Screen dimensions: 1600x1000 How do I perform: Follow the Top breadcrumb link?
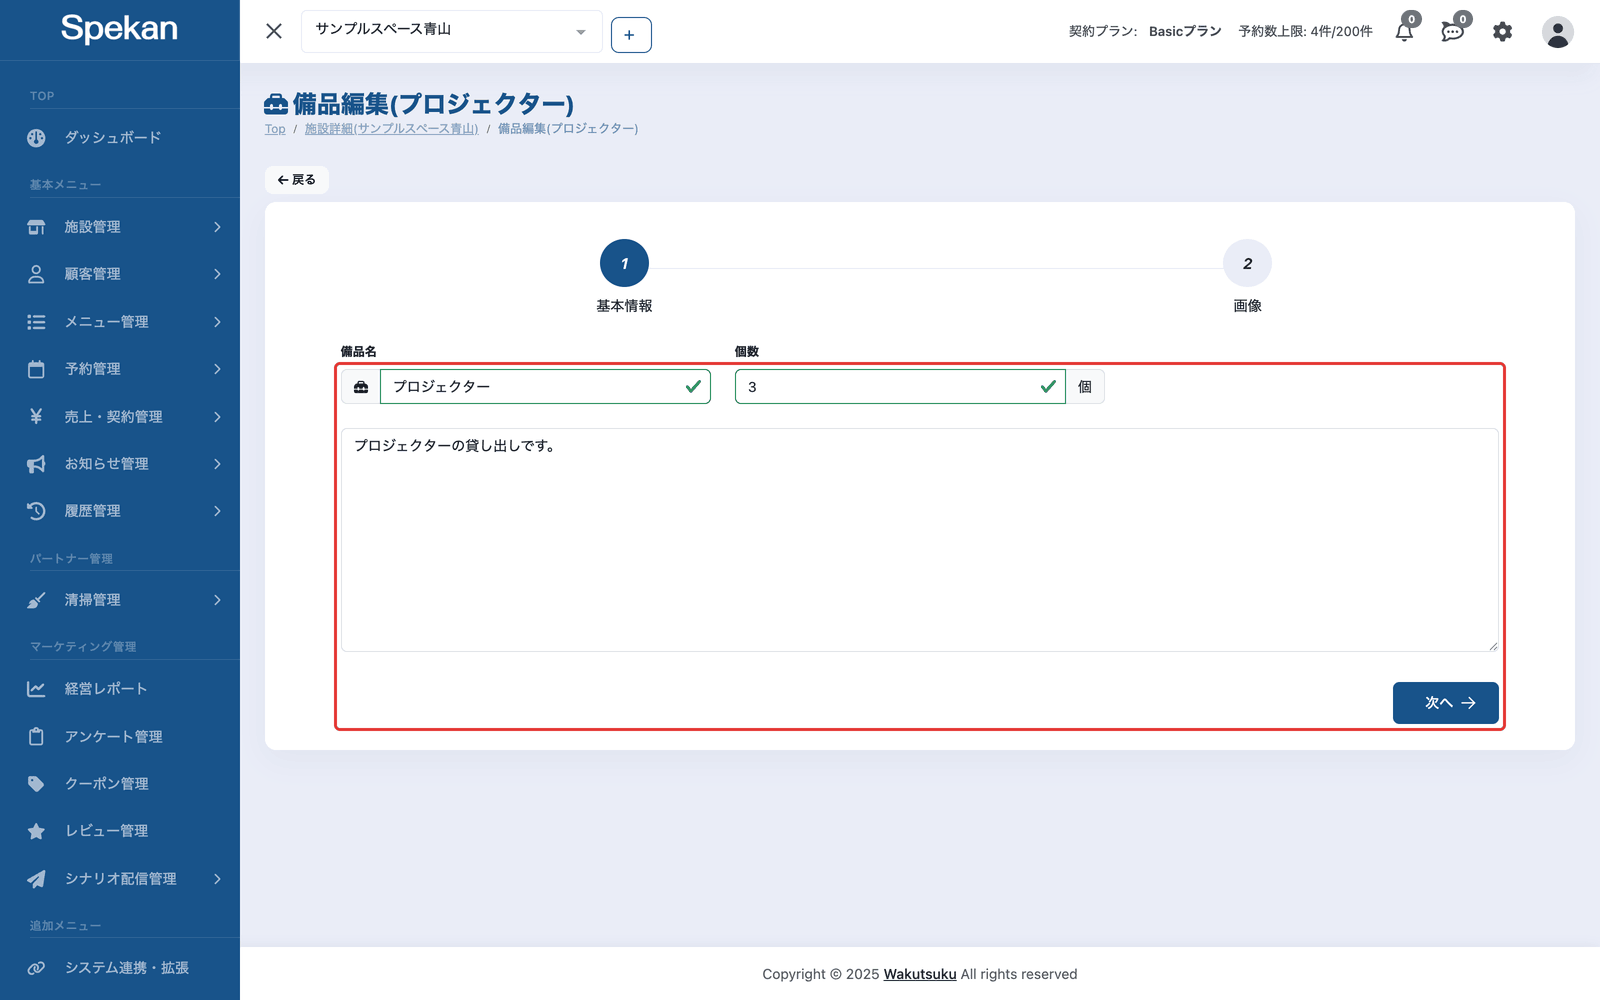pos(275,129)
